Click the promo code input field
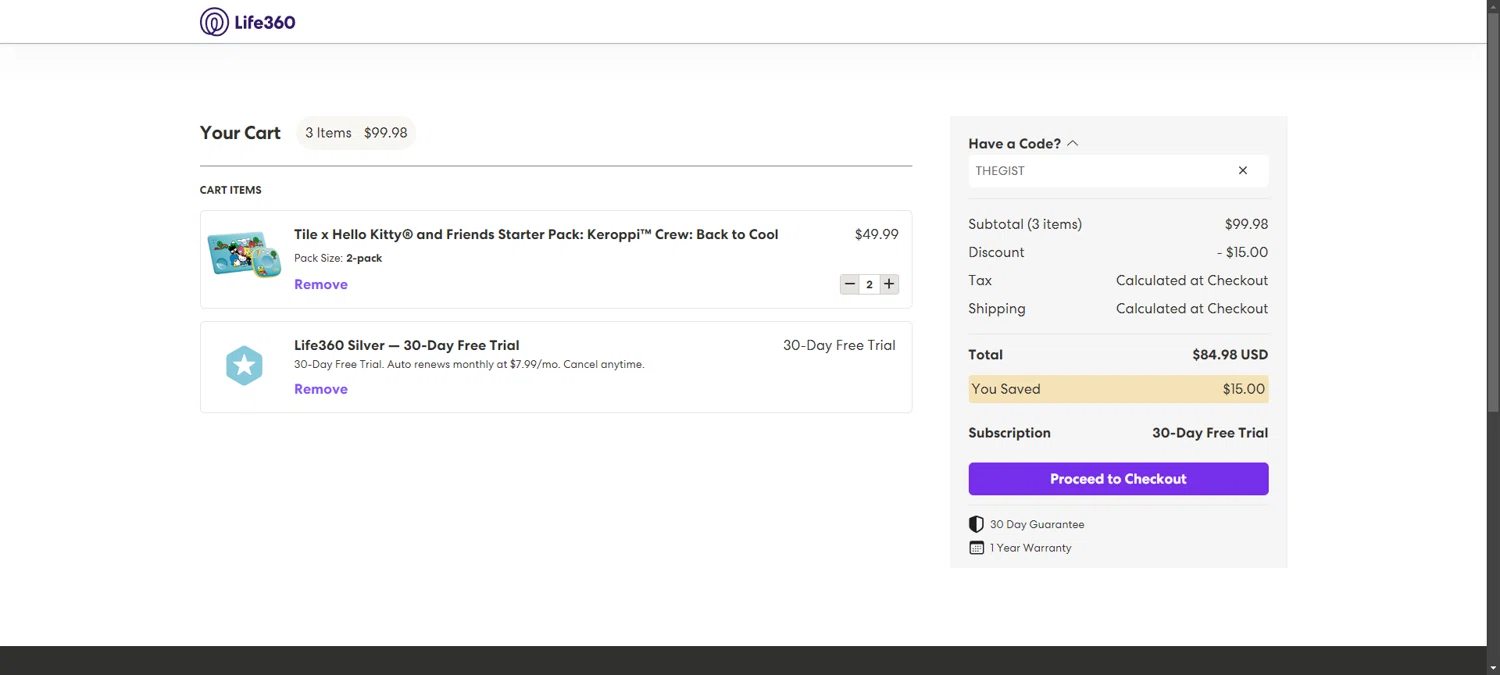 (1100, 171)
